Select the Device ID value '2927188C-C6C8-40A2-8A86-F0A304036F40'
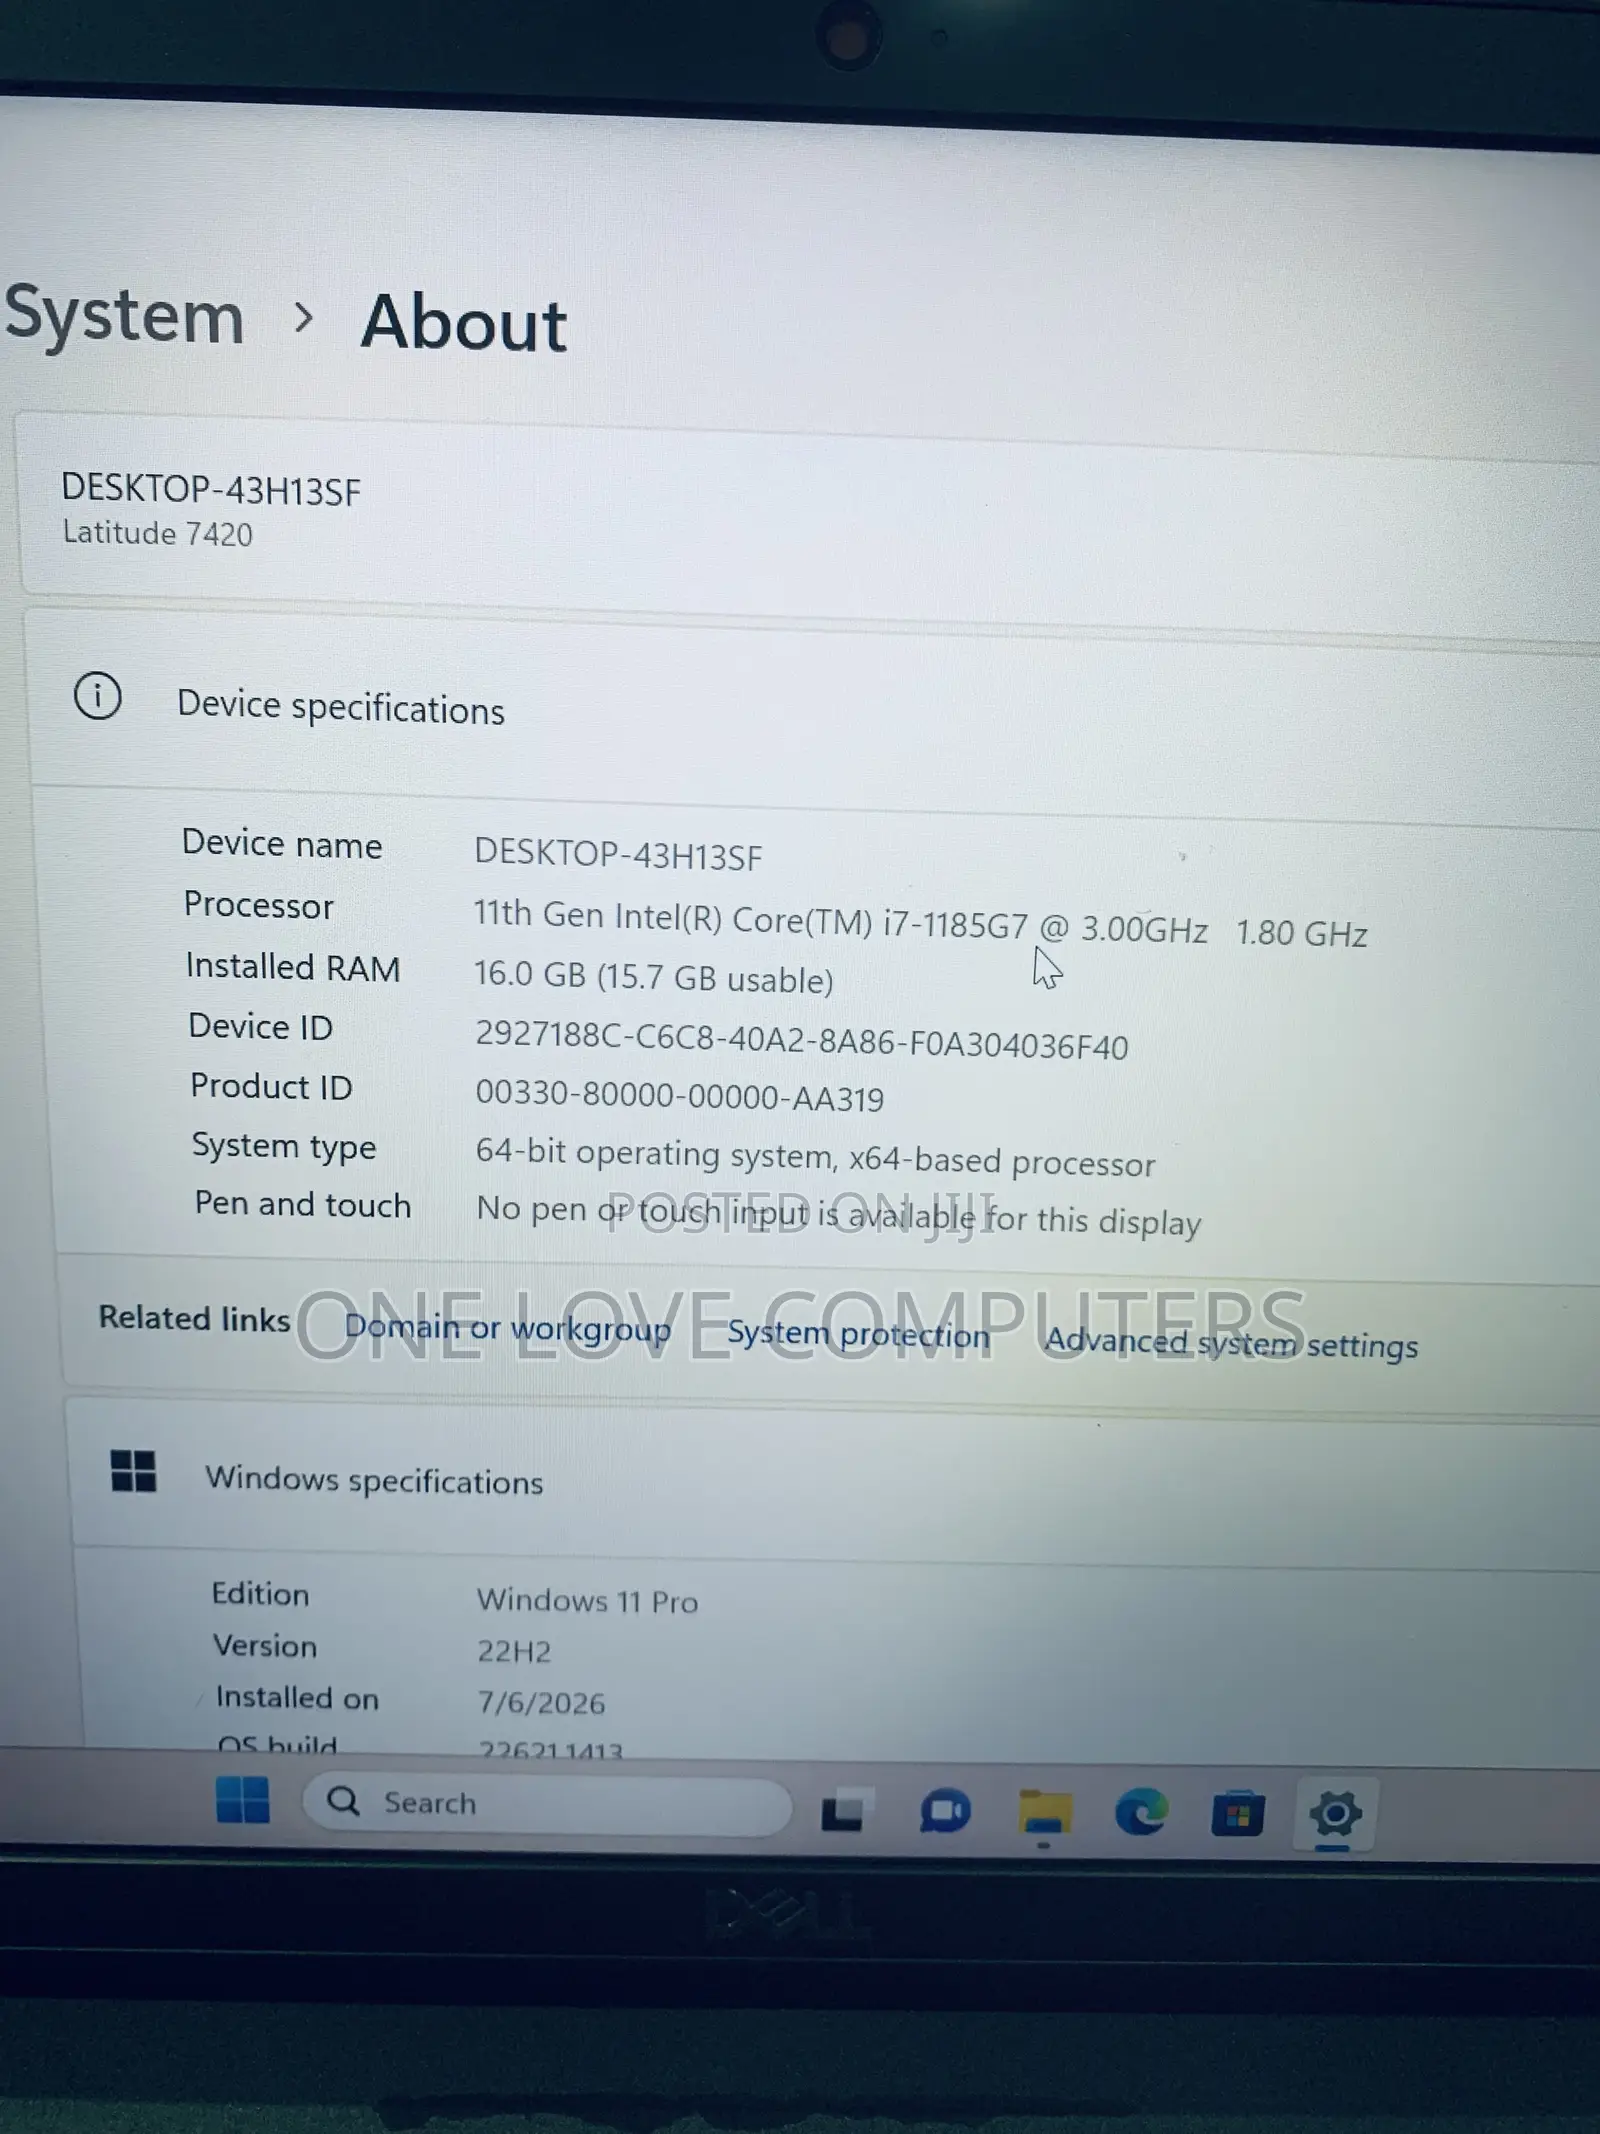Screen dimensions: 1600x2134 (x=801, y=1040)
